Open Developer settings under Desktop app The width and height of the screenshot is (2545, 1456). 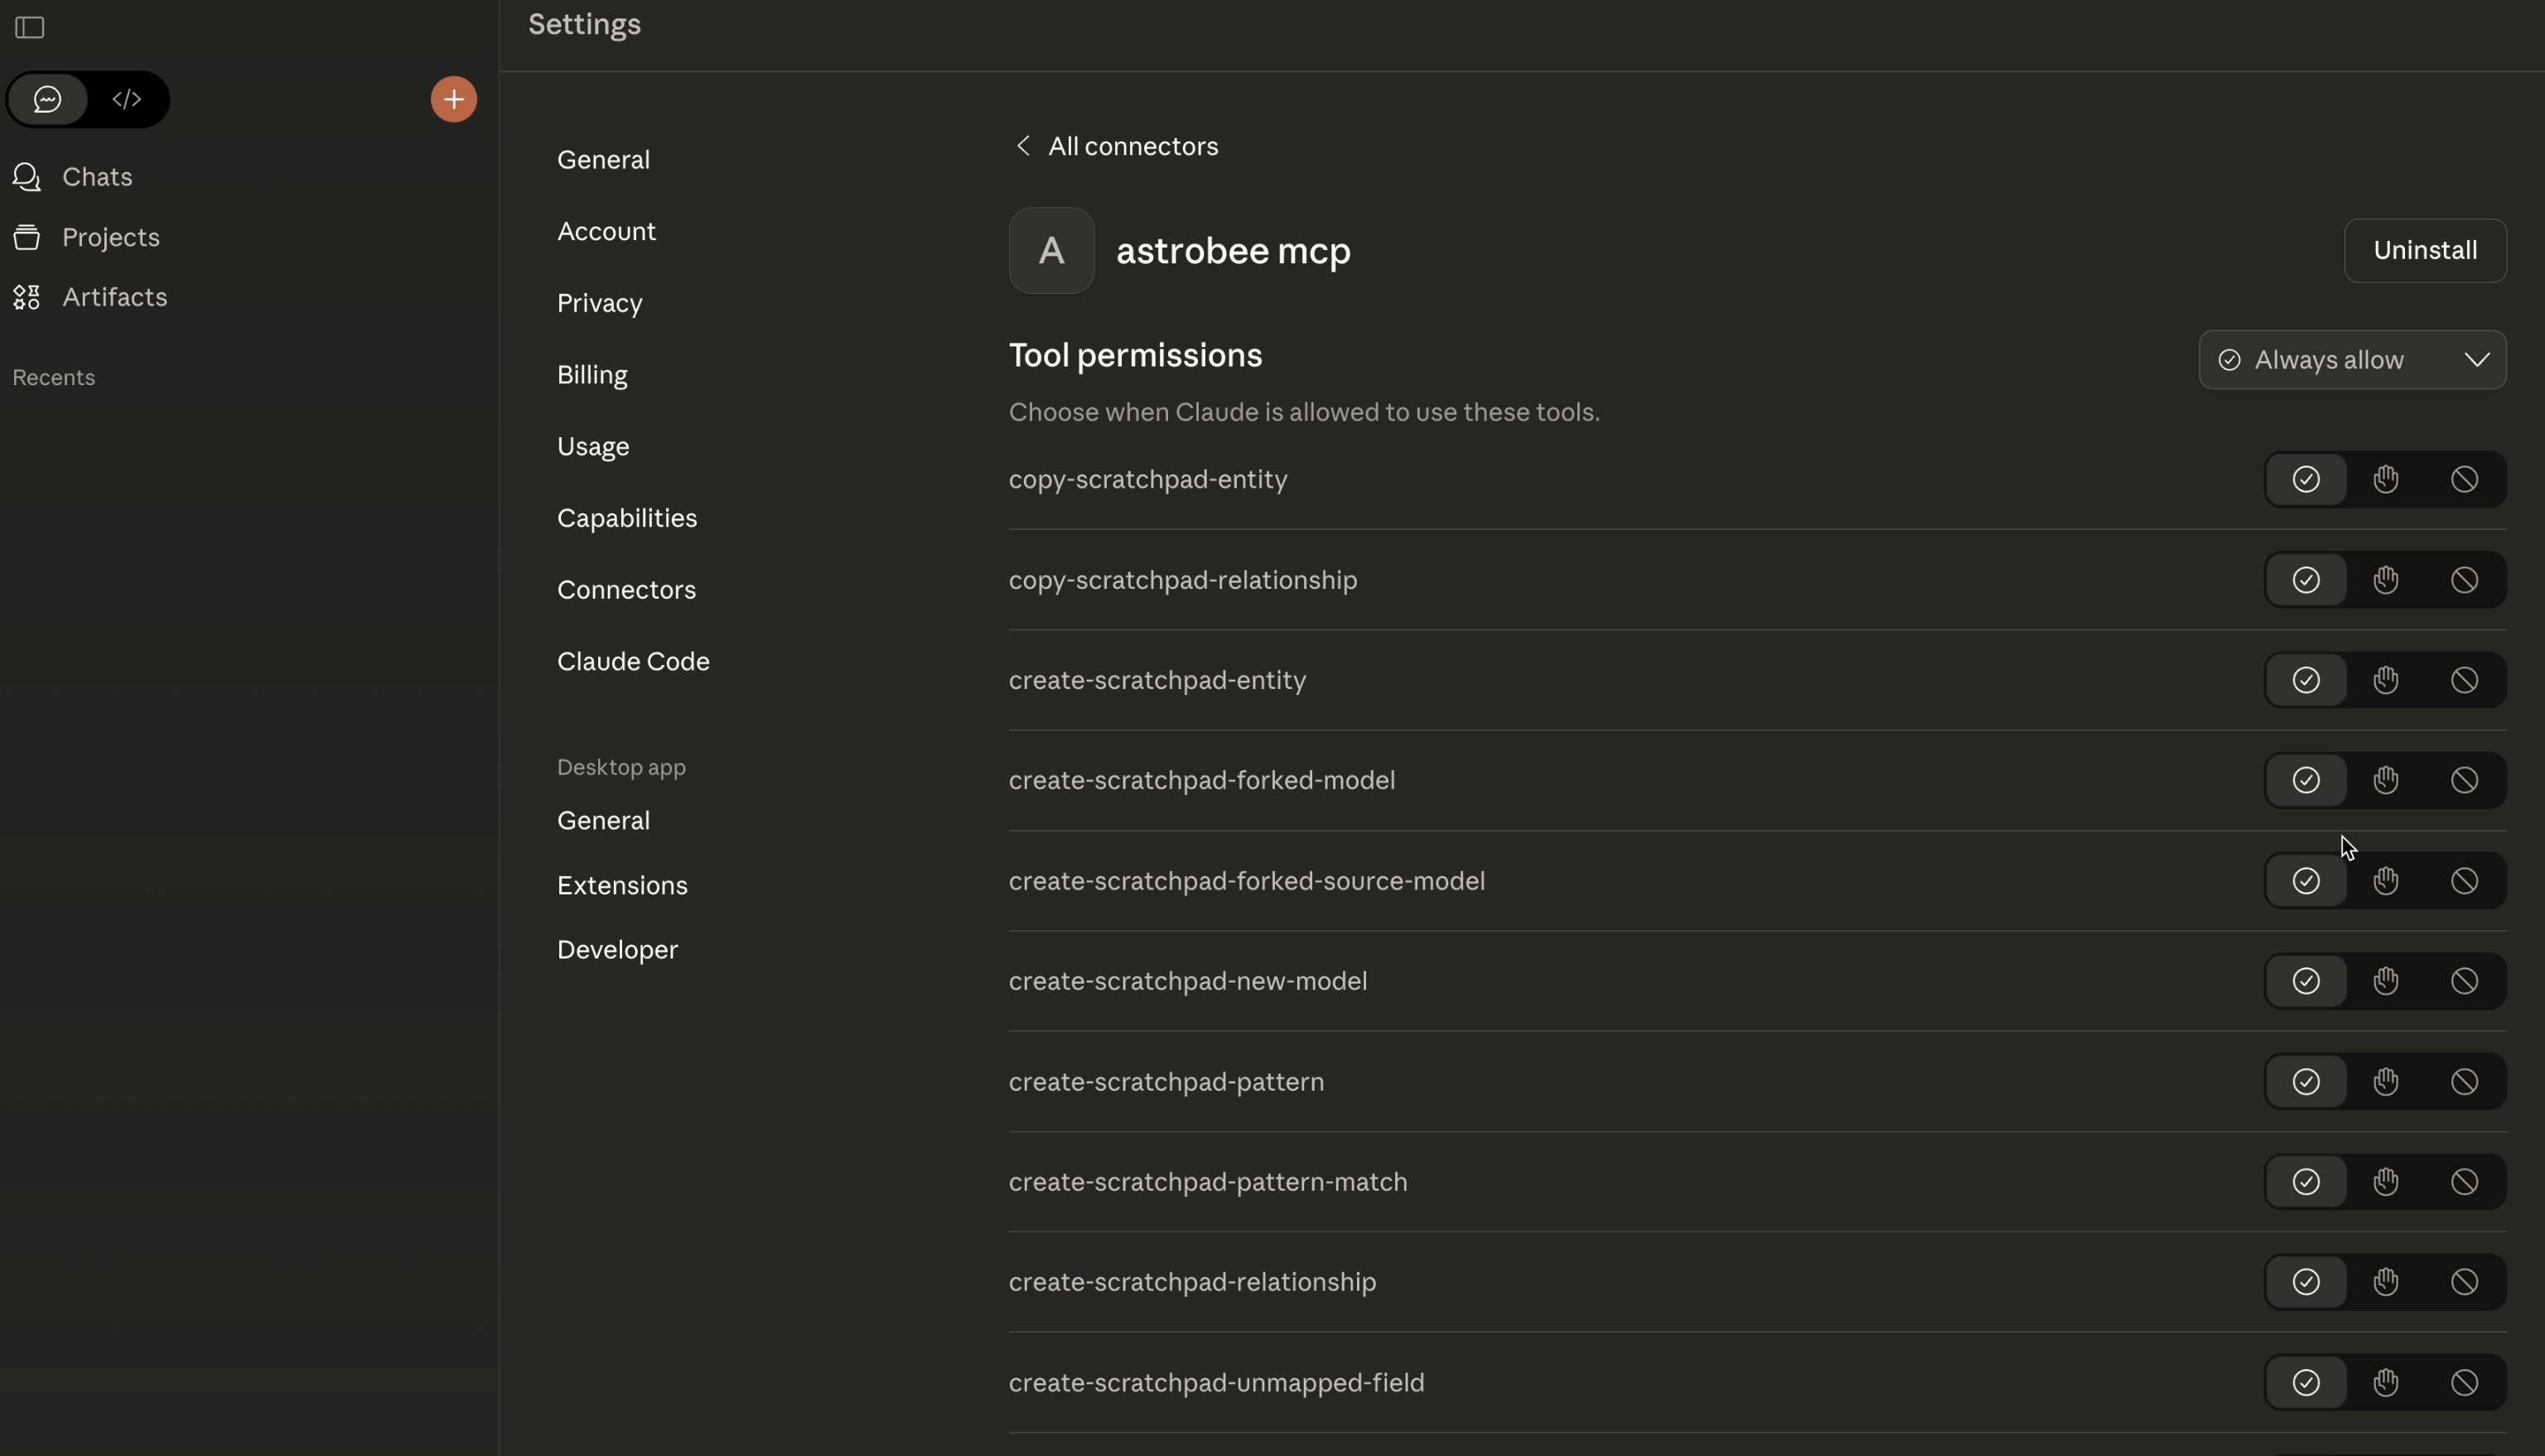tap(617, 949)
